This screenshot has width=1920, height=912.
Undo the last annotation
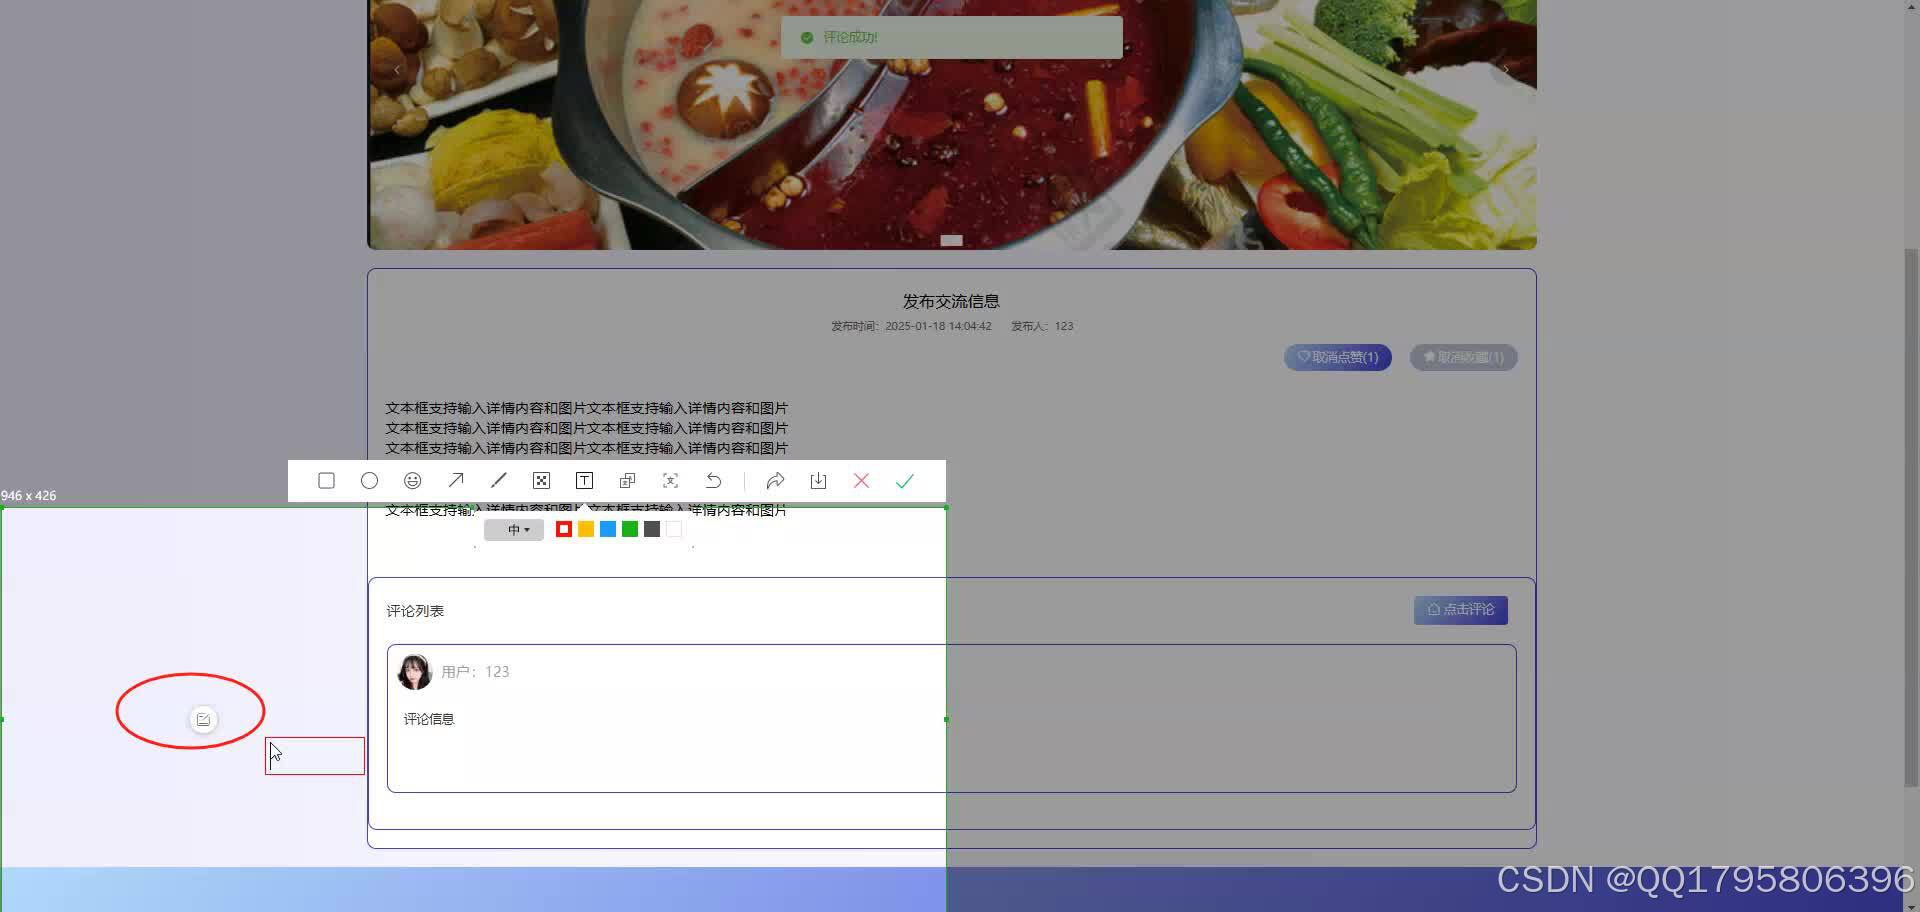[x=713, y=480]
